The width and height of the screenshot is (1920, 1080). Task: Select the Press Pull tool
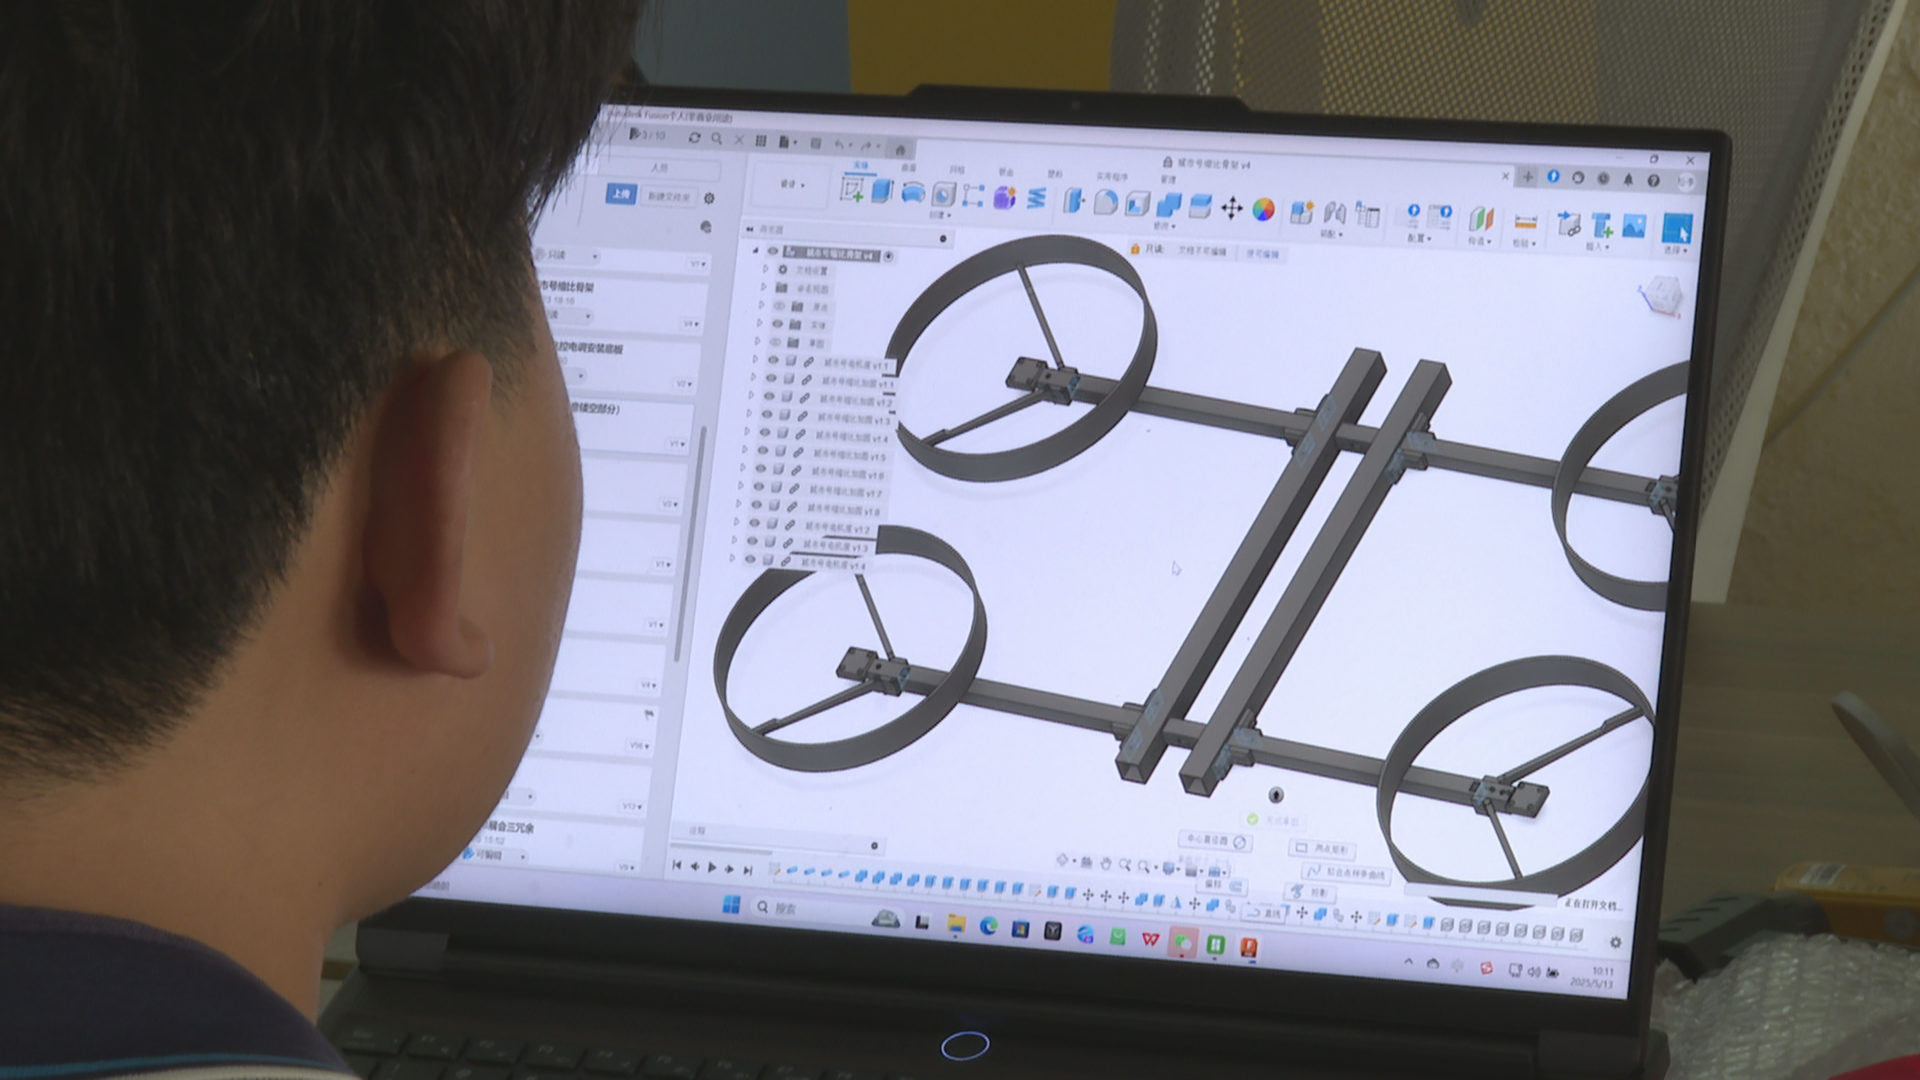pos(1073,200)
